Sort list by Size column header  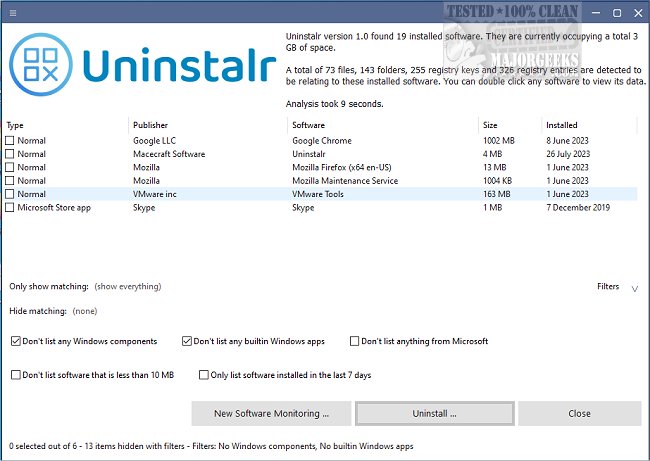[x=490, y=125]
